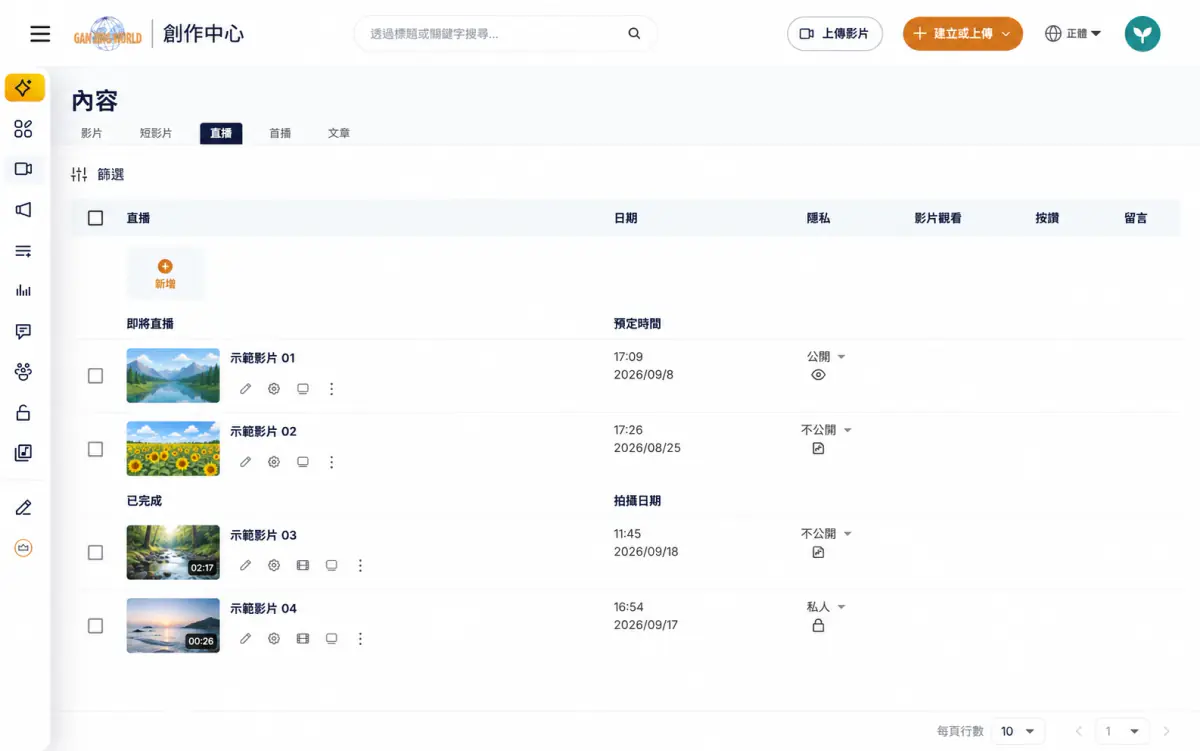Open the playlist sidebar icon
Image resolution: width=1200 pixels, height=751 pixels.
23,251
